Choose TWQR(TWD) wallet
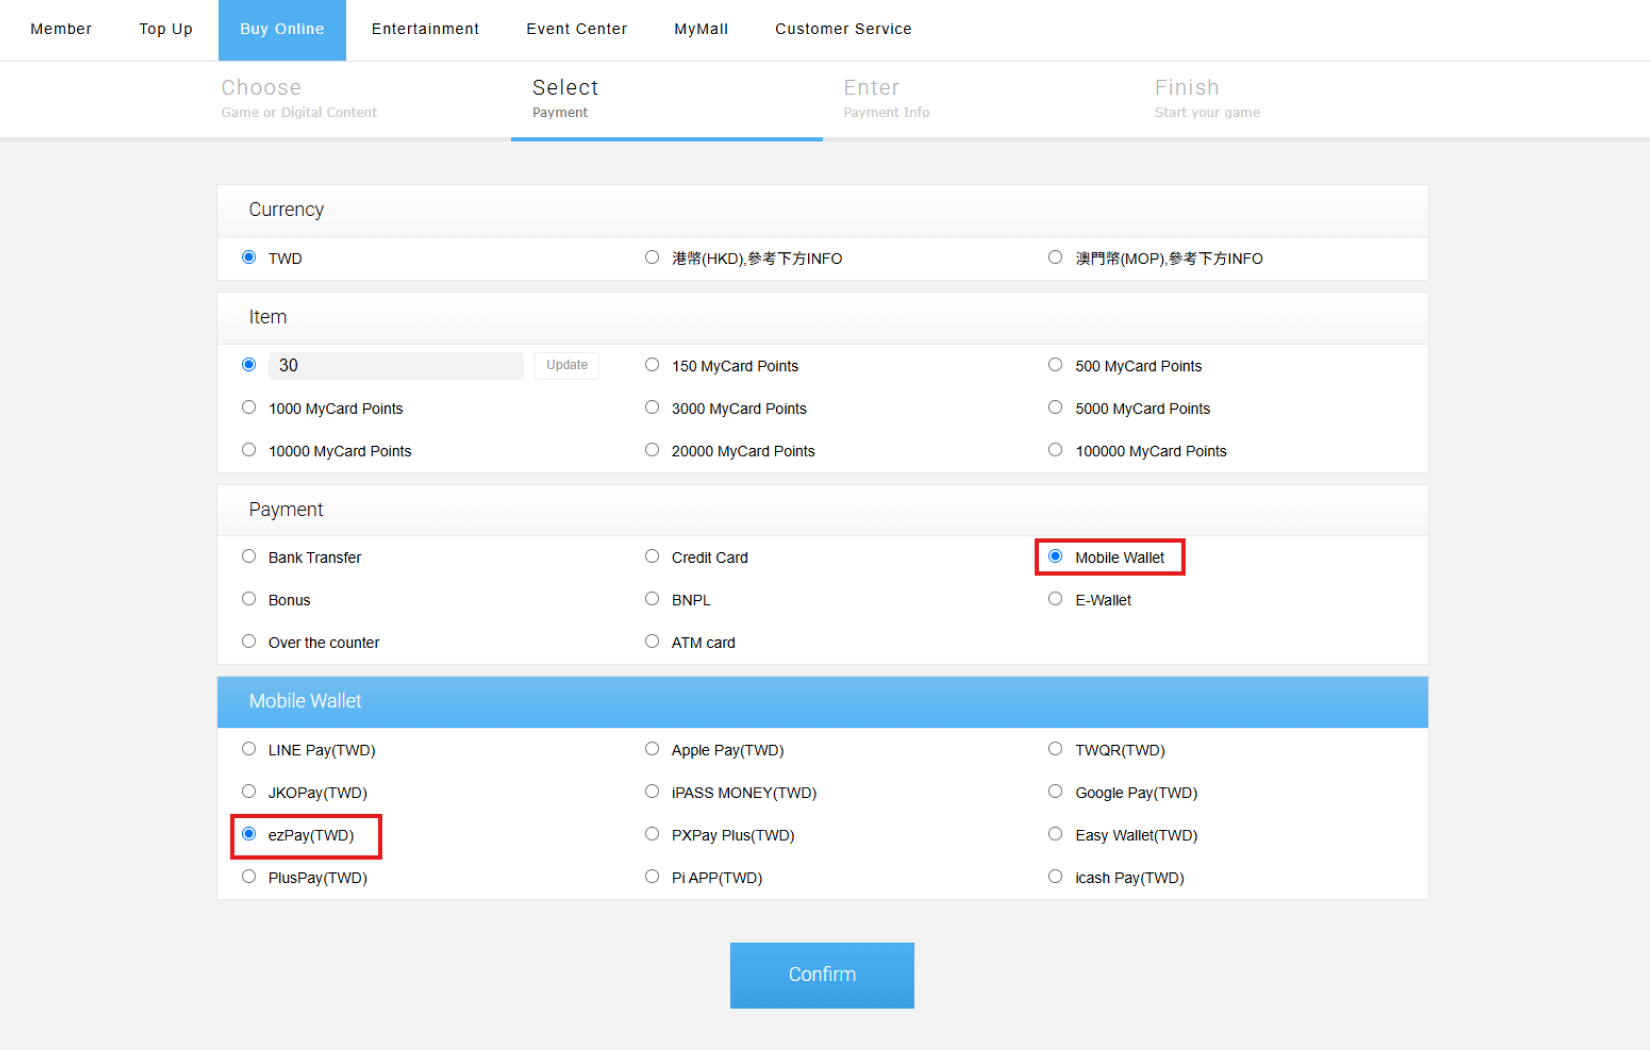This screenshot has height=1050, width=1650. (1055, 749)
